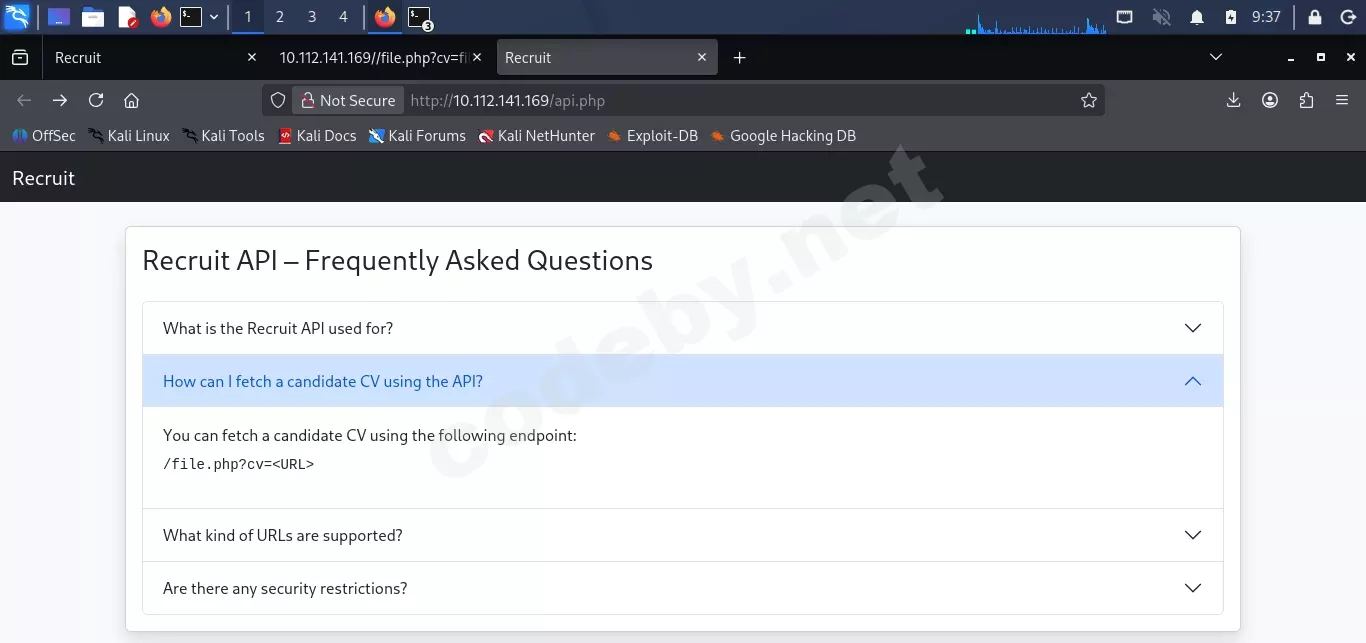Reload the current page

tap(96, 100)
